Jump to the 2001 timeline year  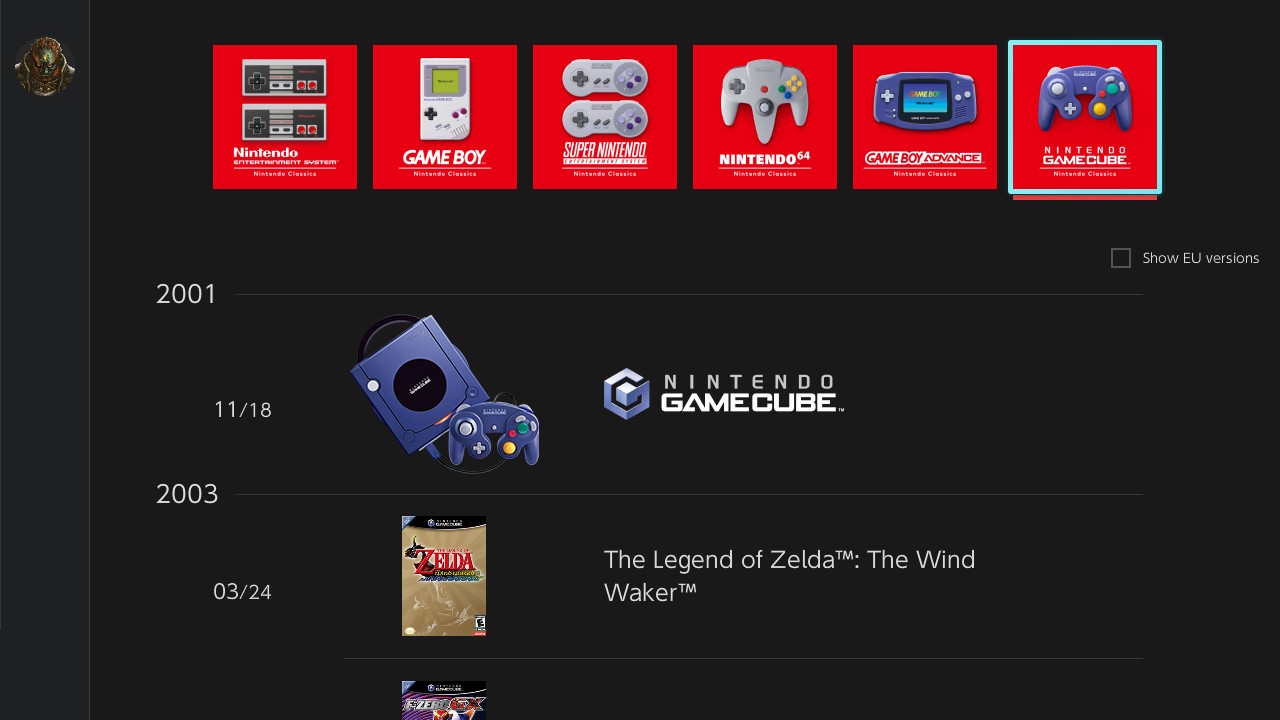click(187, 294)
